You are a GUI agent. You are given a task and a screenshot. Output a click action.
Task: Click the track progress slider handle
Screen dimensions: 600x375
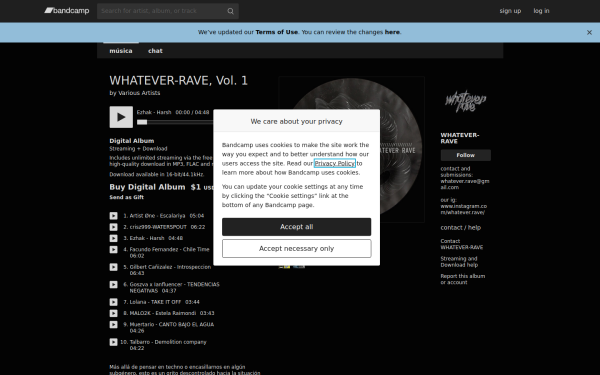(x=142, y=122)
